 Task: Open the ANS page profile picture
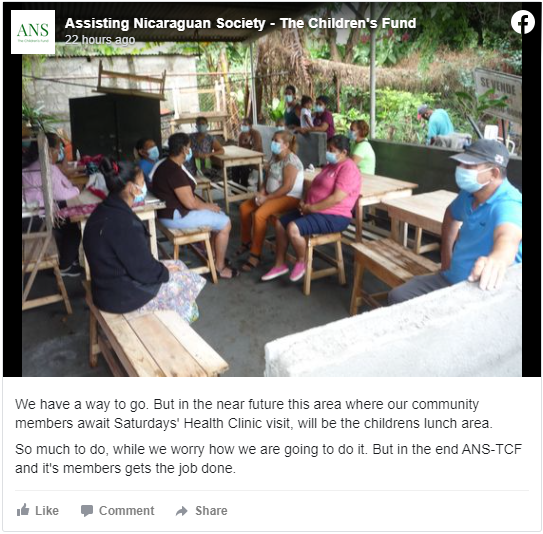tap(33, 32)
